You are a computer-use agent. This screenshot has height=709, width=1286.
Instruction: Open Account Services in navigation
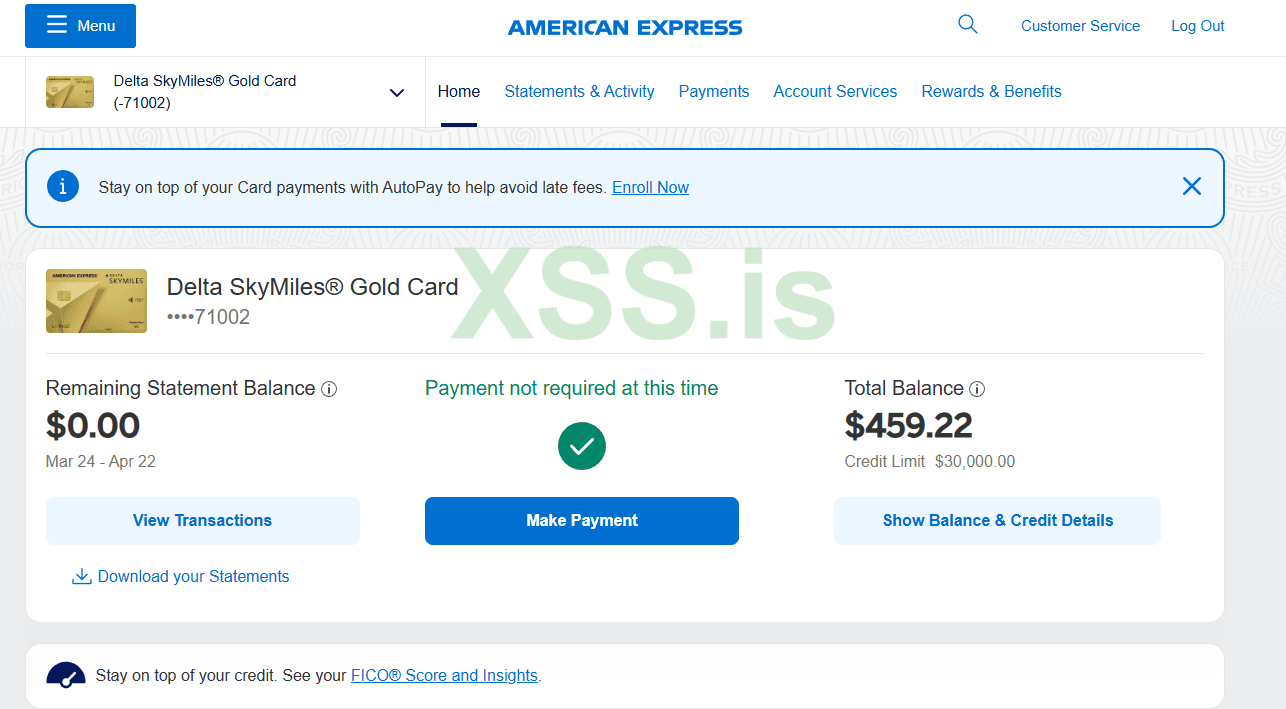click(835, 92)
